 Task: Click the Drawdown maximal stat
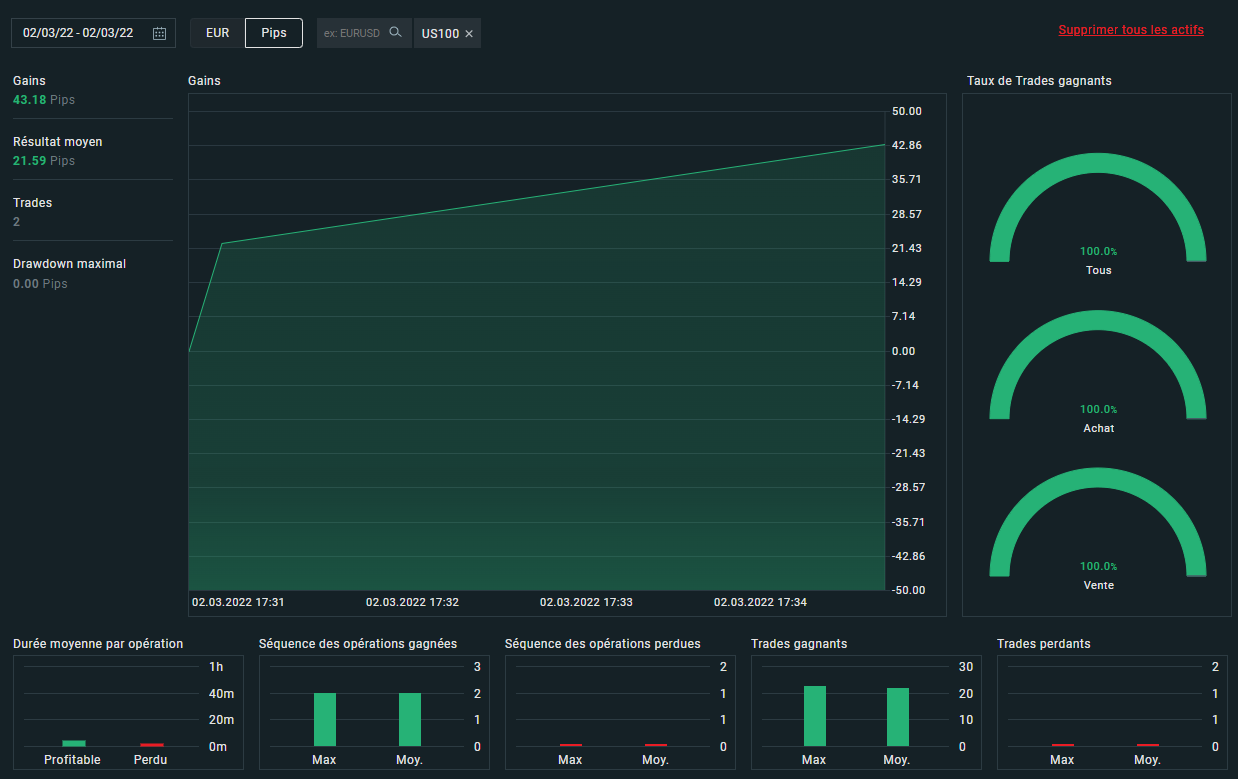[69, 264]
